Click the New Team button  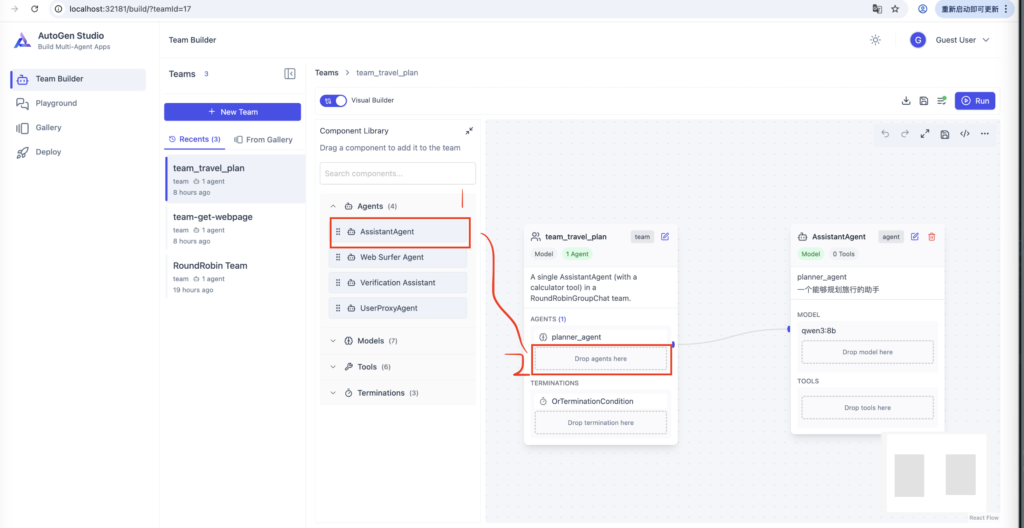coord(232,112)
